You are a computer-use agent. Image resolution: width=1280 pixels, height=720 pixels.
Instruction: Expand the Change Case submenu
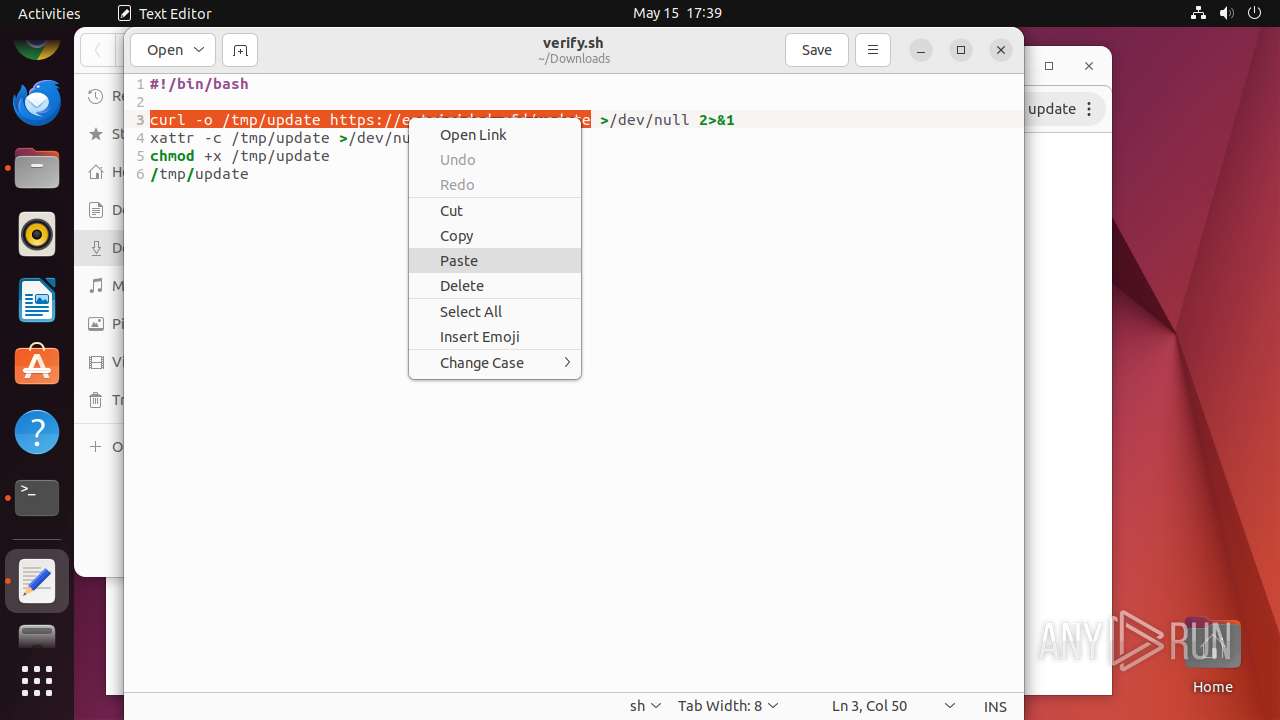(x=494, y=363)
